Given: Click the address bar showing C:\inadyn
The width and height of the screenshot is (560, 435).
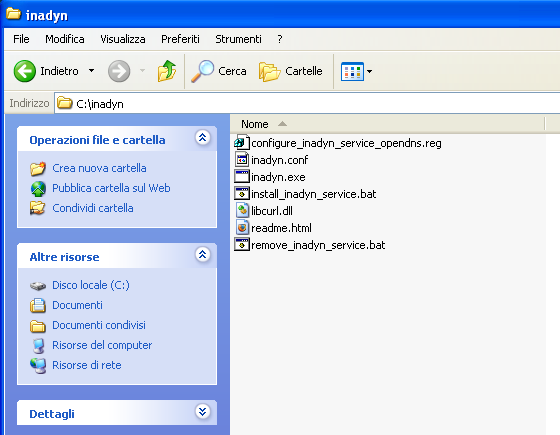Looking at the screenshot, I should pyautogui.click(x=307, y=104).
